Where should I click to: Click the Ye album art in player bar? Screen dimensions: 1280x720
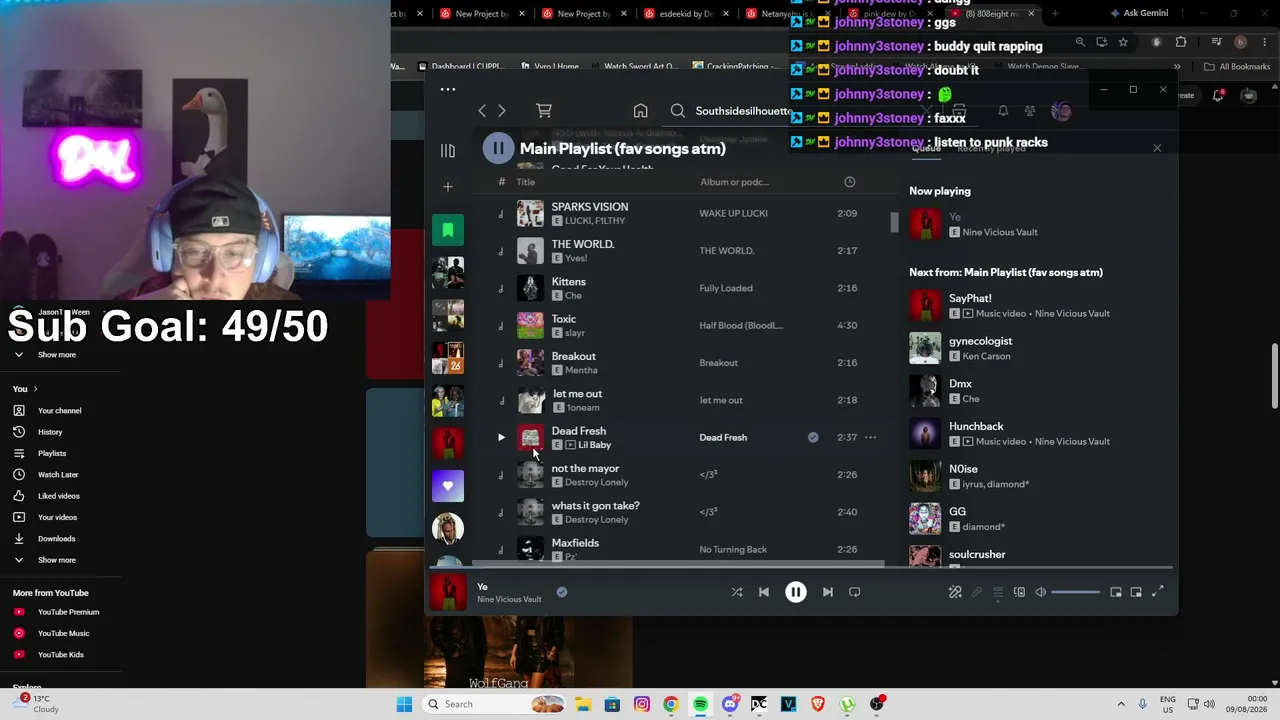click(x=448, y=592)
